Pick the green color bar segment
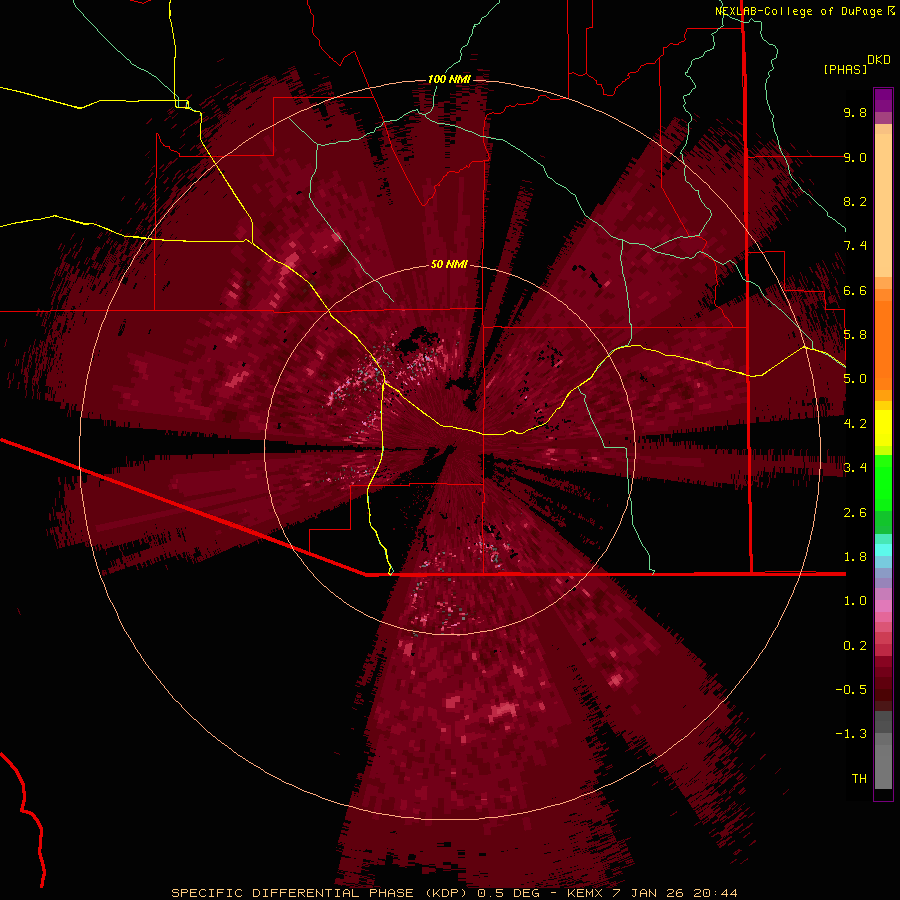The height and width of the screenshot is (900, 900). (883, 483)
